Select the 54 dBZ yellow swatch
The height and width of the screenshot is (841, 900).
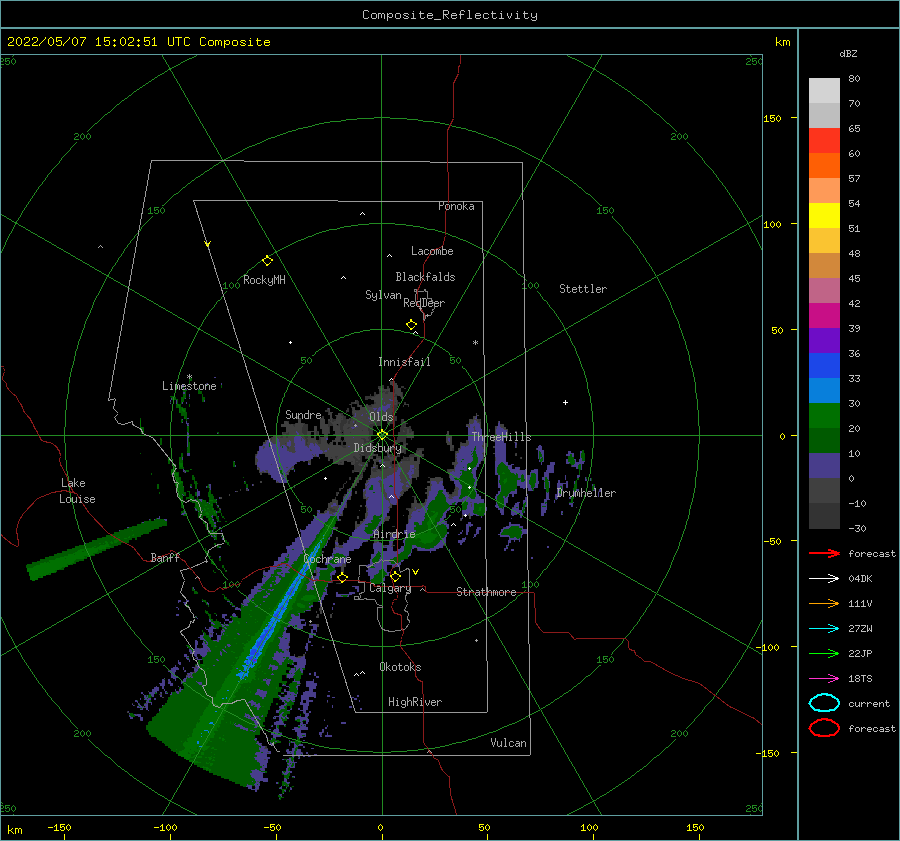824,215
